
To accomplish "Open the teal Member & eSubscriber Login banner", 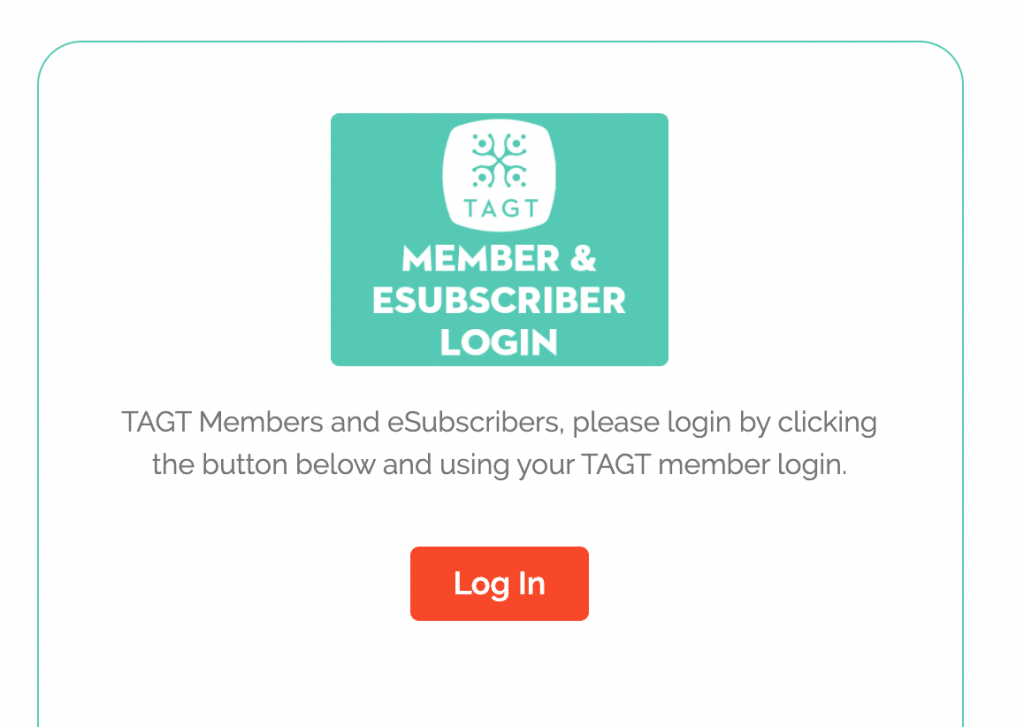I will pos(499,240).
